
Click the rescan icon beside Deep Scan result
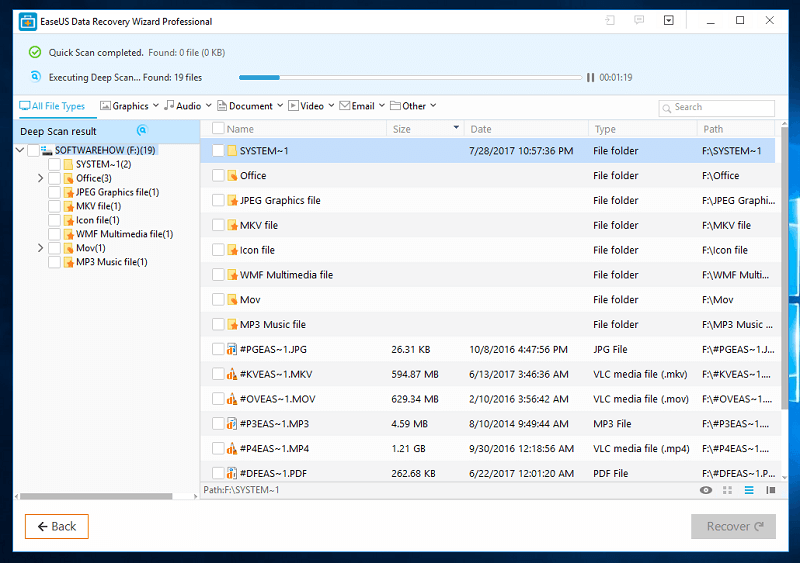(142, 131)
